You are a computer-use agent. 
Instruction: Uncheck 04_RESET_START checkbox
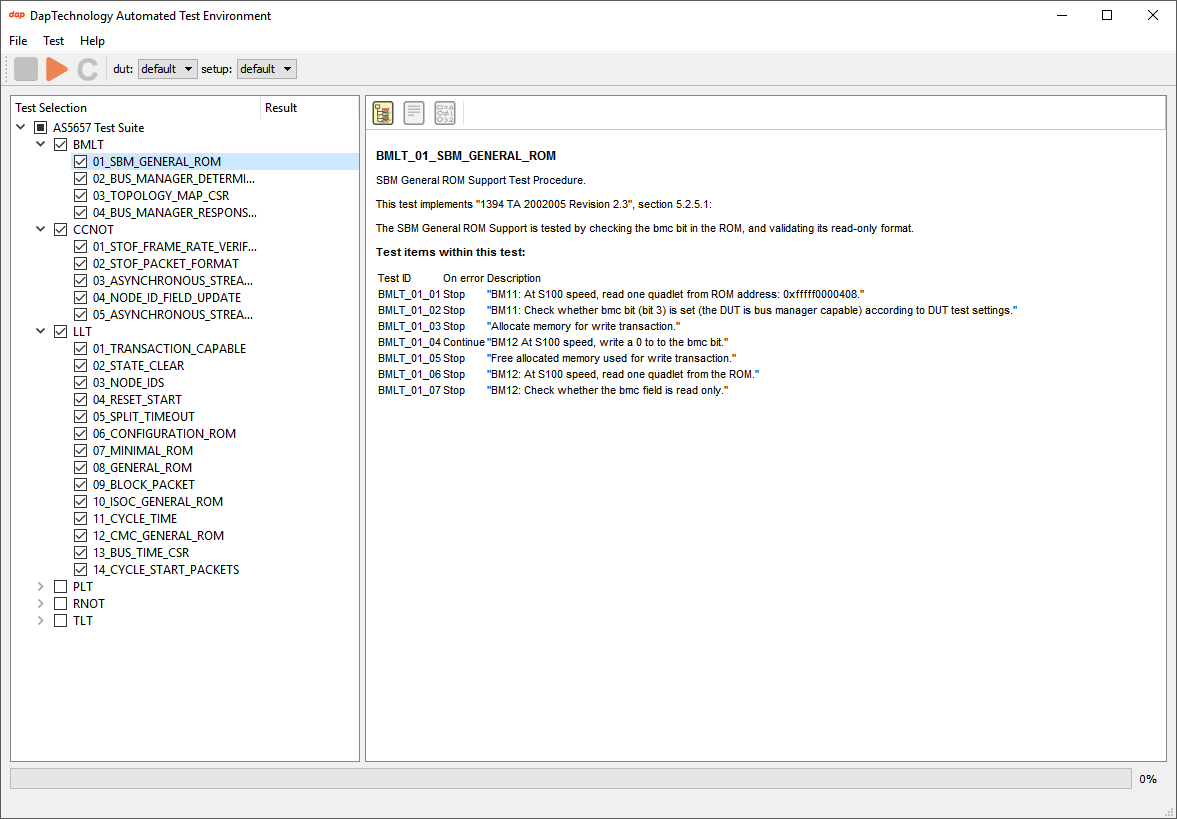(x=80, y=399)
